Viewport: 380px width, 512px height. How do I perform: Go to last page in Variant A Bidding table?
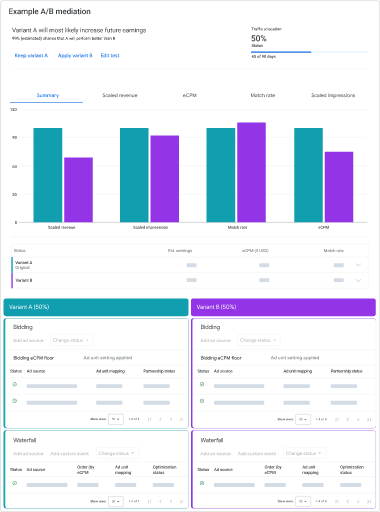coord(181,419)
